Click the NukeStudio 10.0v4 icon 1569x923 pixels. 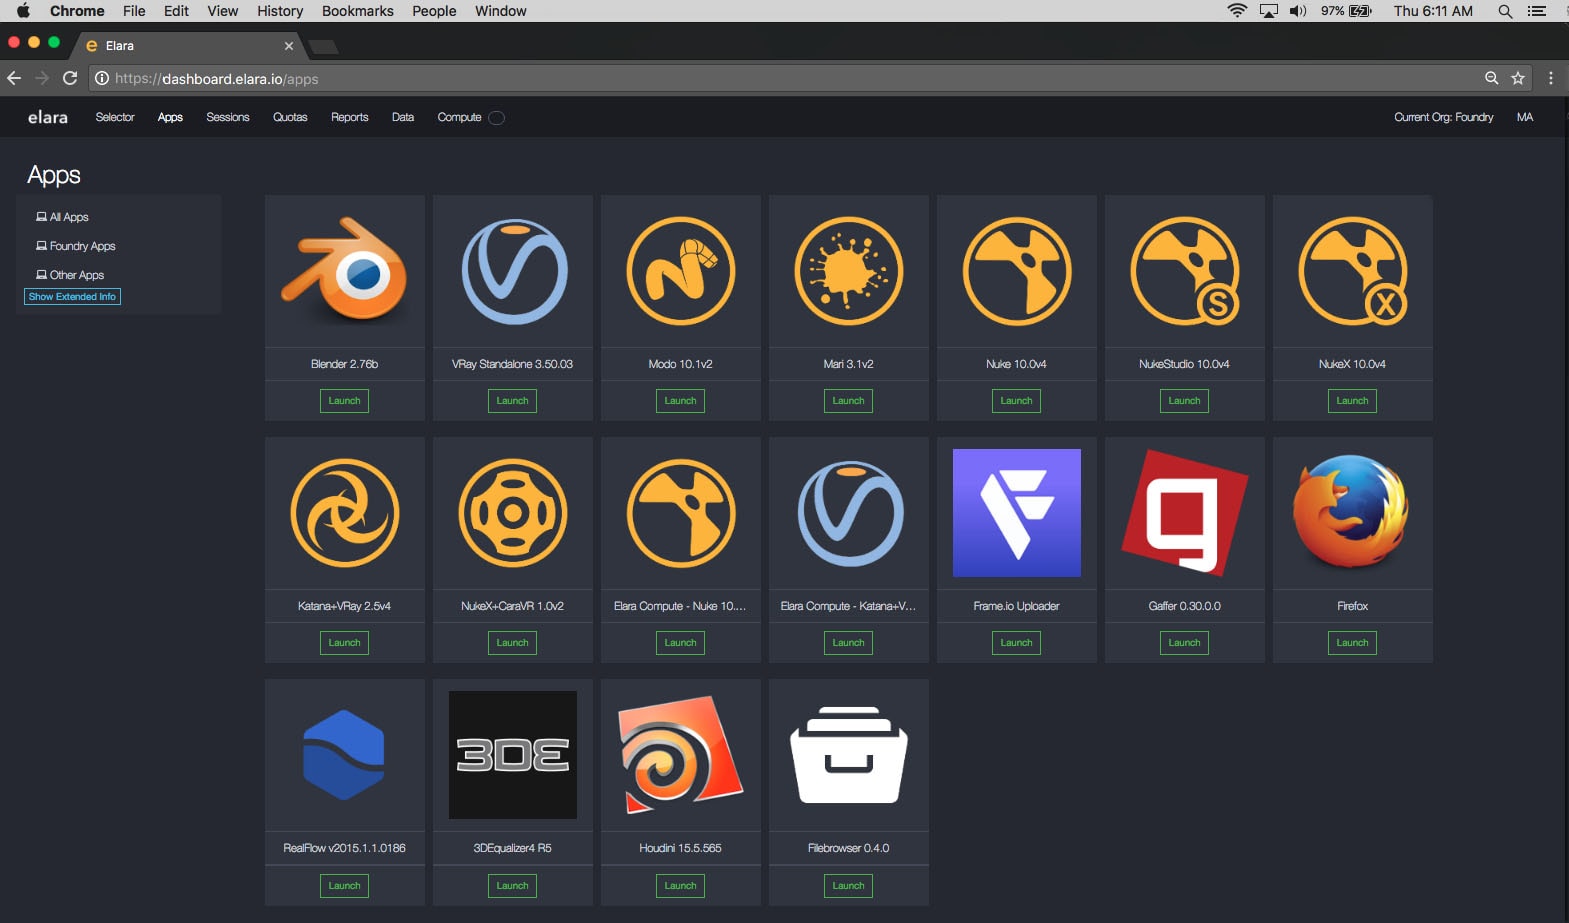[x=1185, y=271]
